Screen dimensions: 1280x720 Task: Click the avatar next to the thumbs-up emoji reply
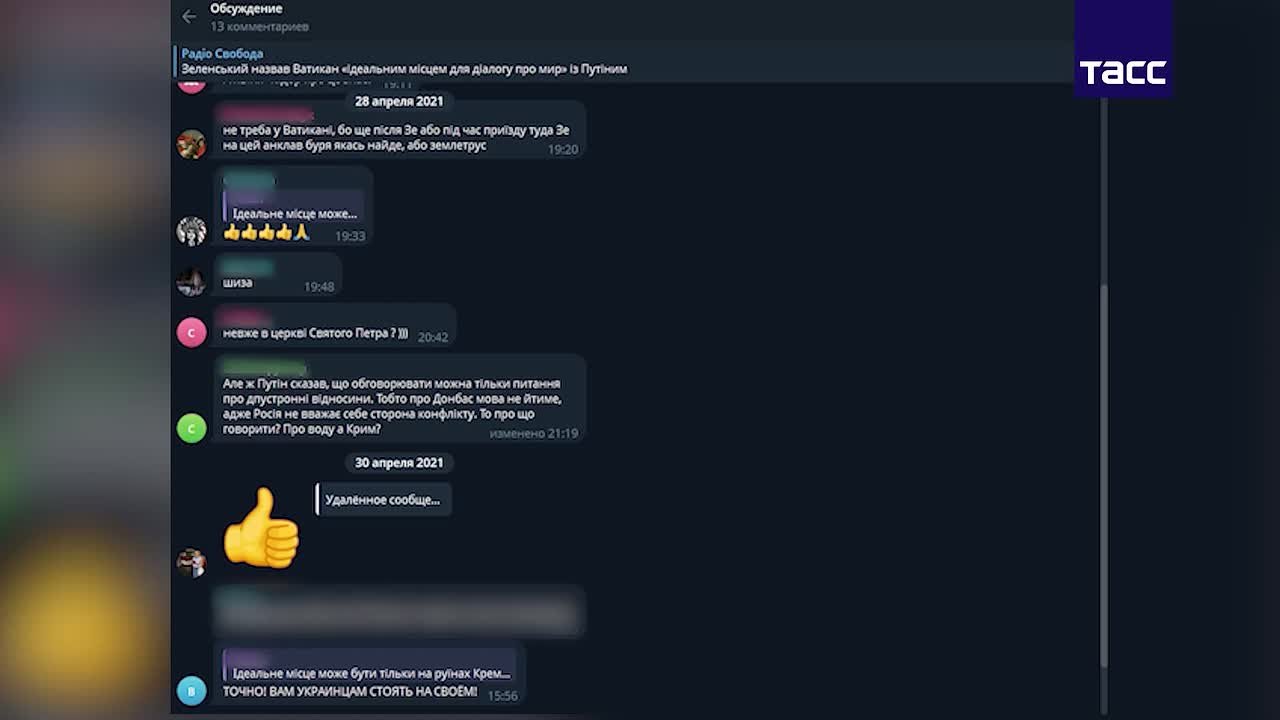pyautogui.click(x=191, y=231)
